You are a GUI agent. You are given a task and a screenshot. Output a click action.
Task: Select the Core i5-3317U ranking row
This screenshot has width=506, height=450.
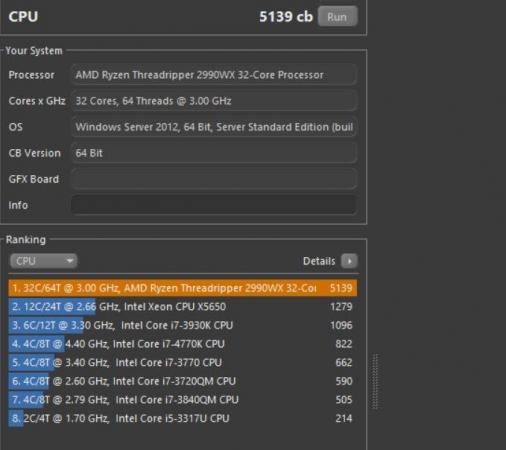[x=183, y=418]
